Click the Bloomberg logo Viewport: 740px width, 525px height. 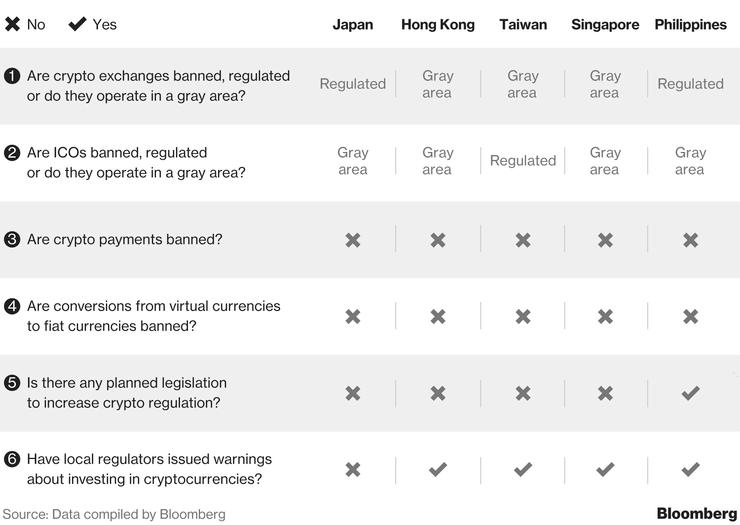click(x=697, y=513)
